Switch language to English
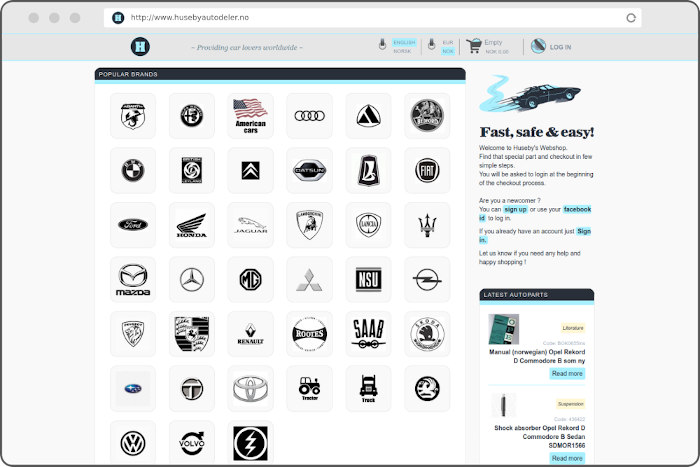Screen dimensions: 700x467 point(403,42)
